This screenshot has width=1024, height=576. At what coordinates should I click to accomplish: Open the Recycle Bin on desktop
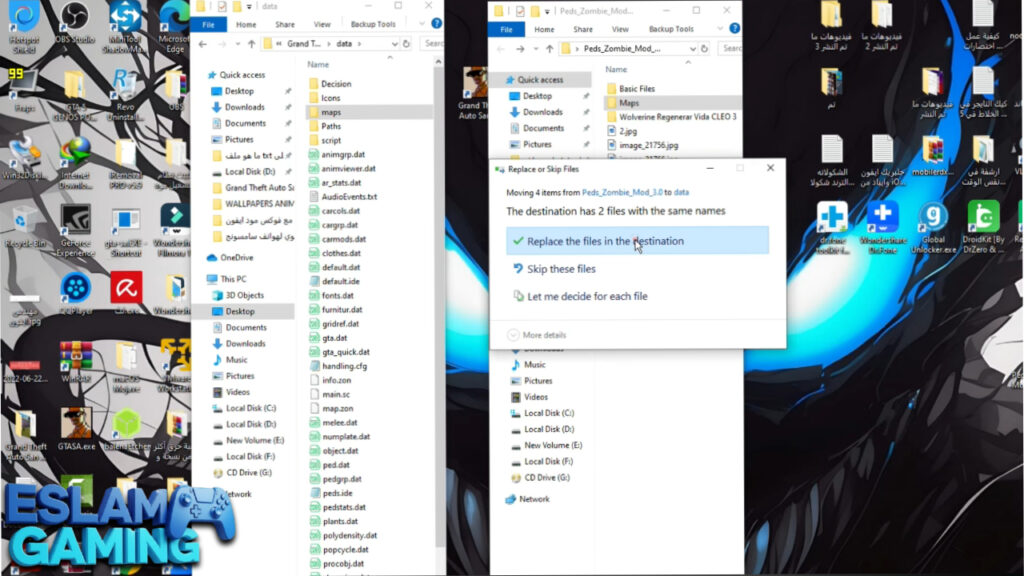coord(22,222)
